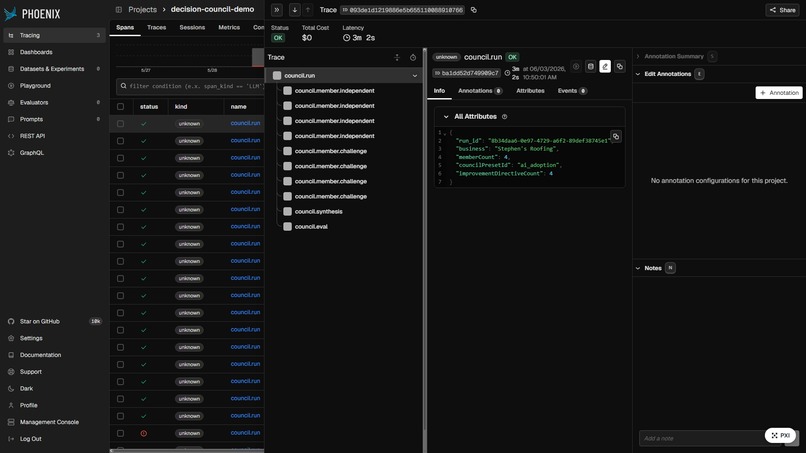Screen dimensions: 806x453
Task: Click the Phoenix logo
Action: (x=32, y=14)
